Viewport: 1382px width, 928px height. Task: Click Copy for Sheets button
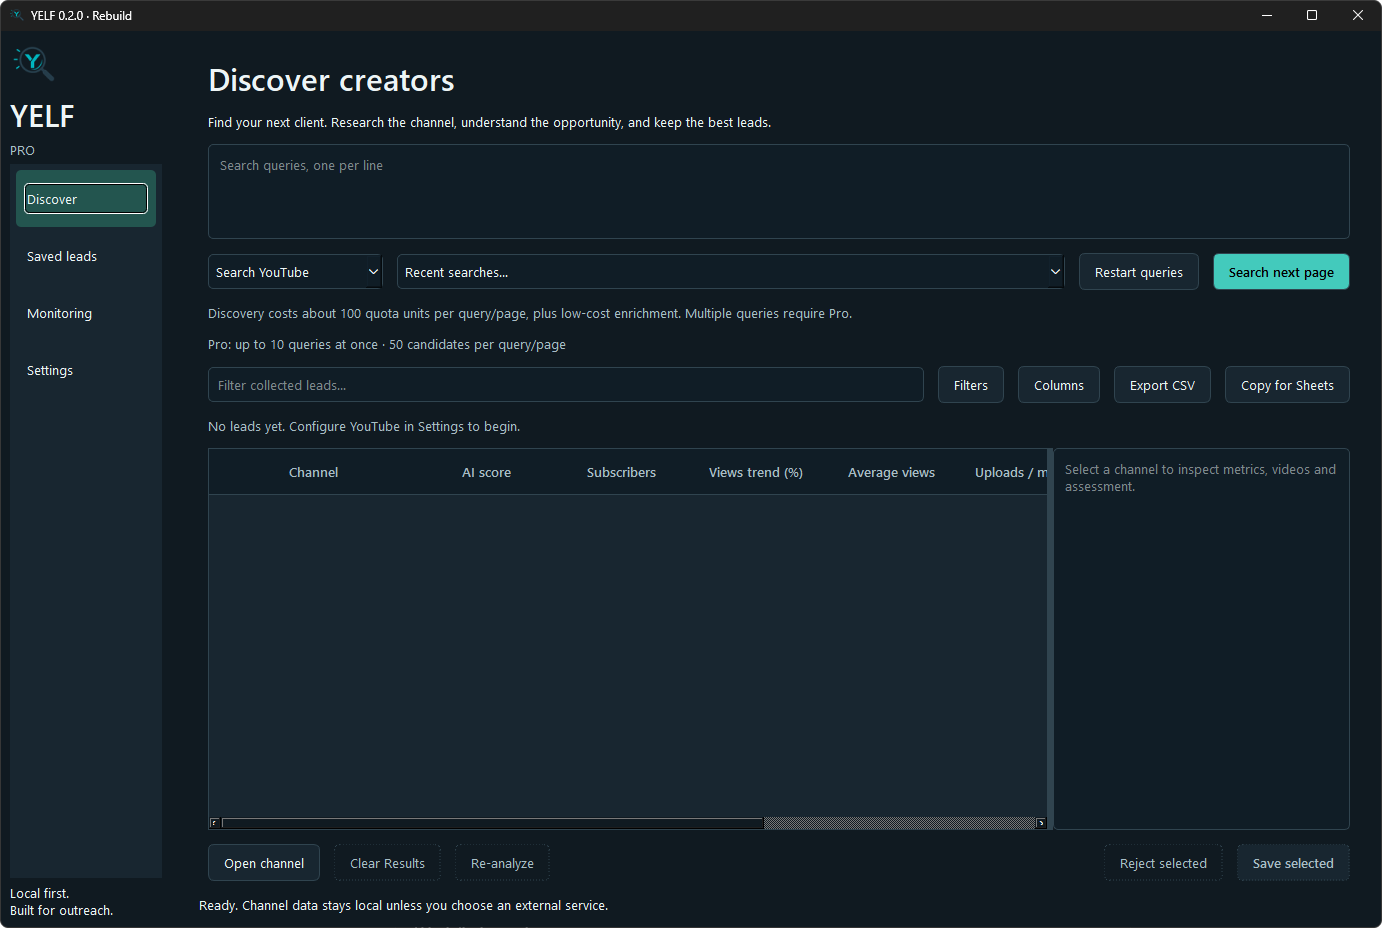(1287, 385)
